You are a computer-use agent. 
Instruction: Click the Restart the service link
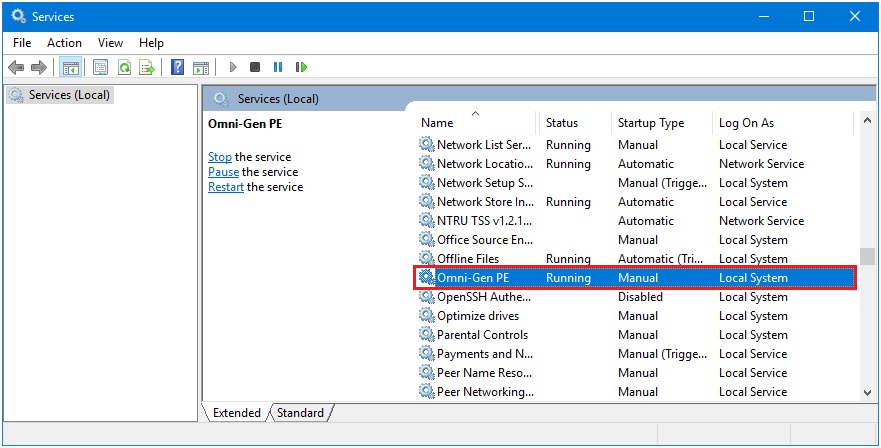226,187
